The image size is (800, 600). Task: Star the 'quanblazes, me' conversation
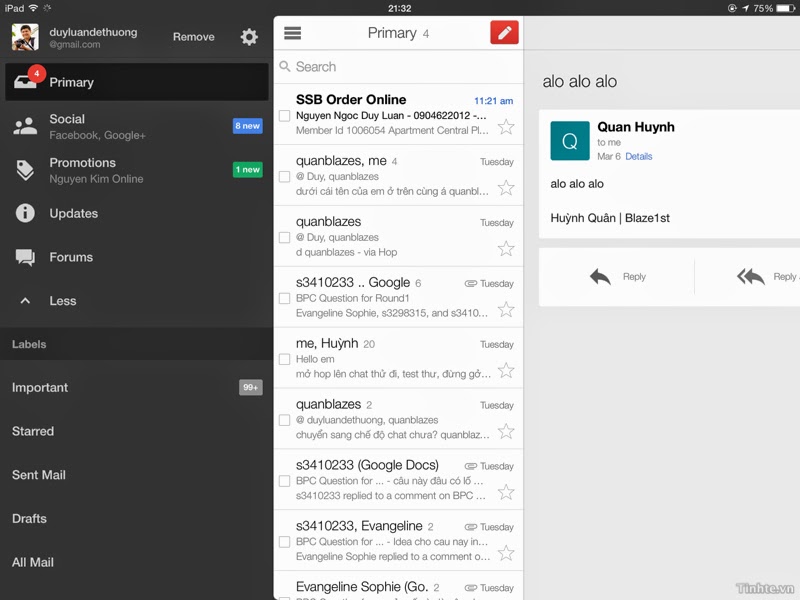click(x=506, y=188)
